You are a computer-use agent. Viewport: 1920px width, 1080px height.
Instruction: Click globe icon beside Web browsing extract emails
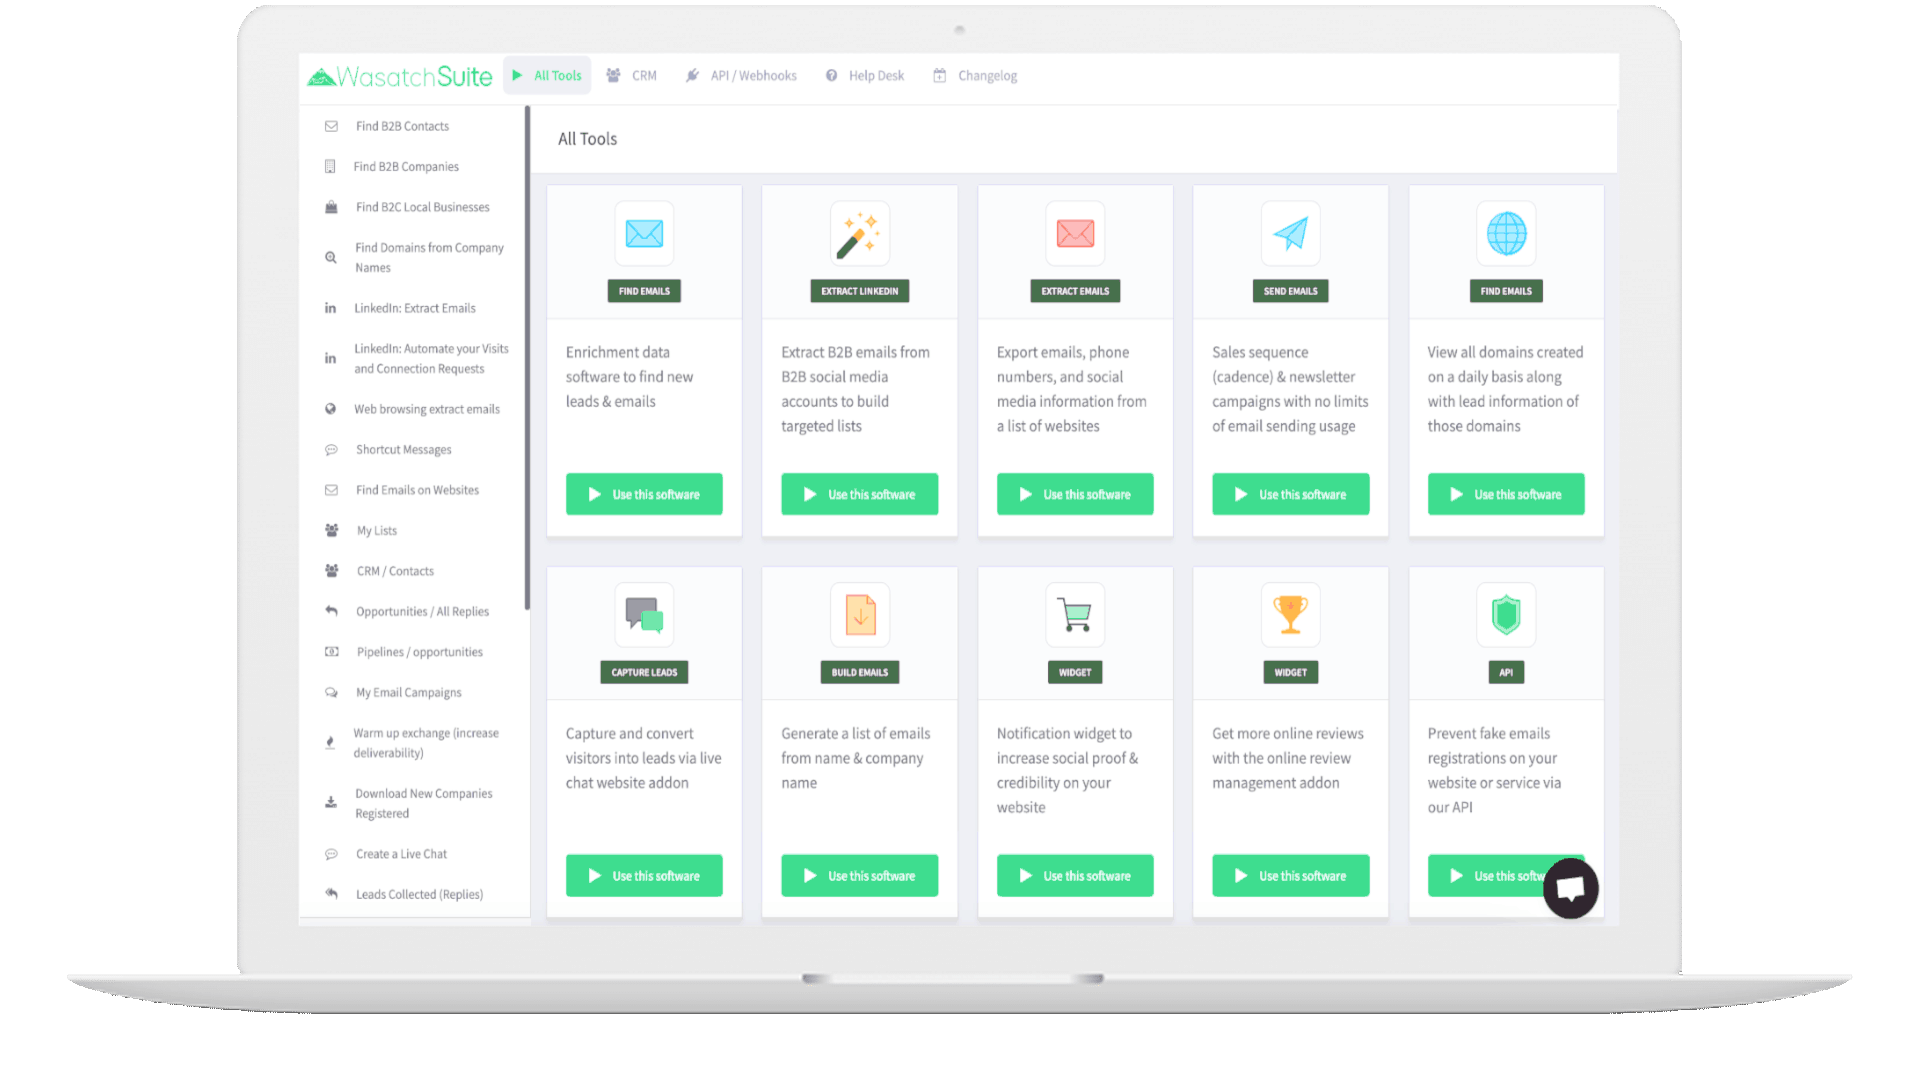point(331,409)
